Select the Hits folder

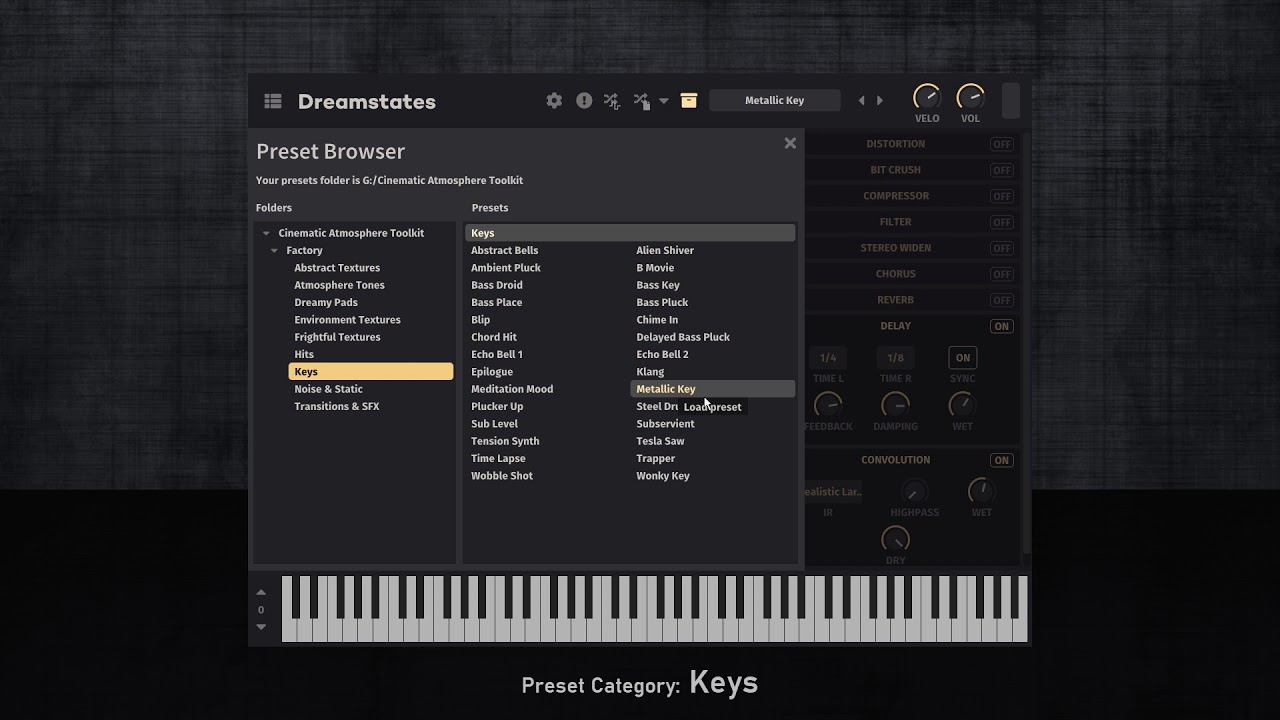coord(304,354)
